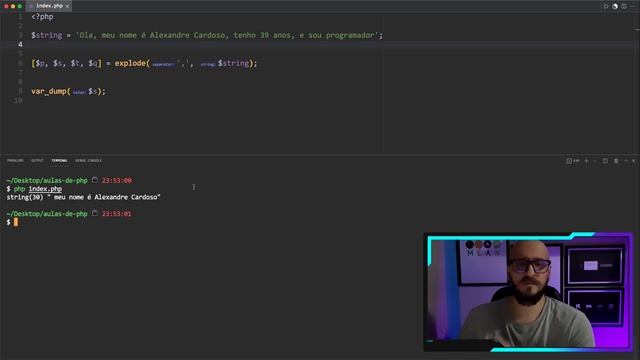The width and height of the screenshot is (640, 360).
Task: Click line number 4 in the gutter
Action: [x=20, y=44]
